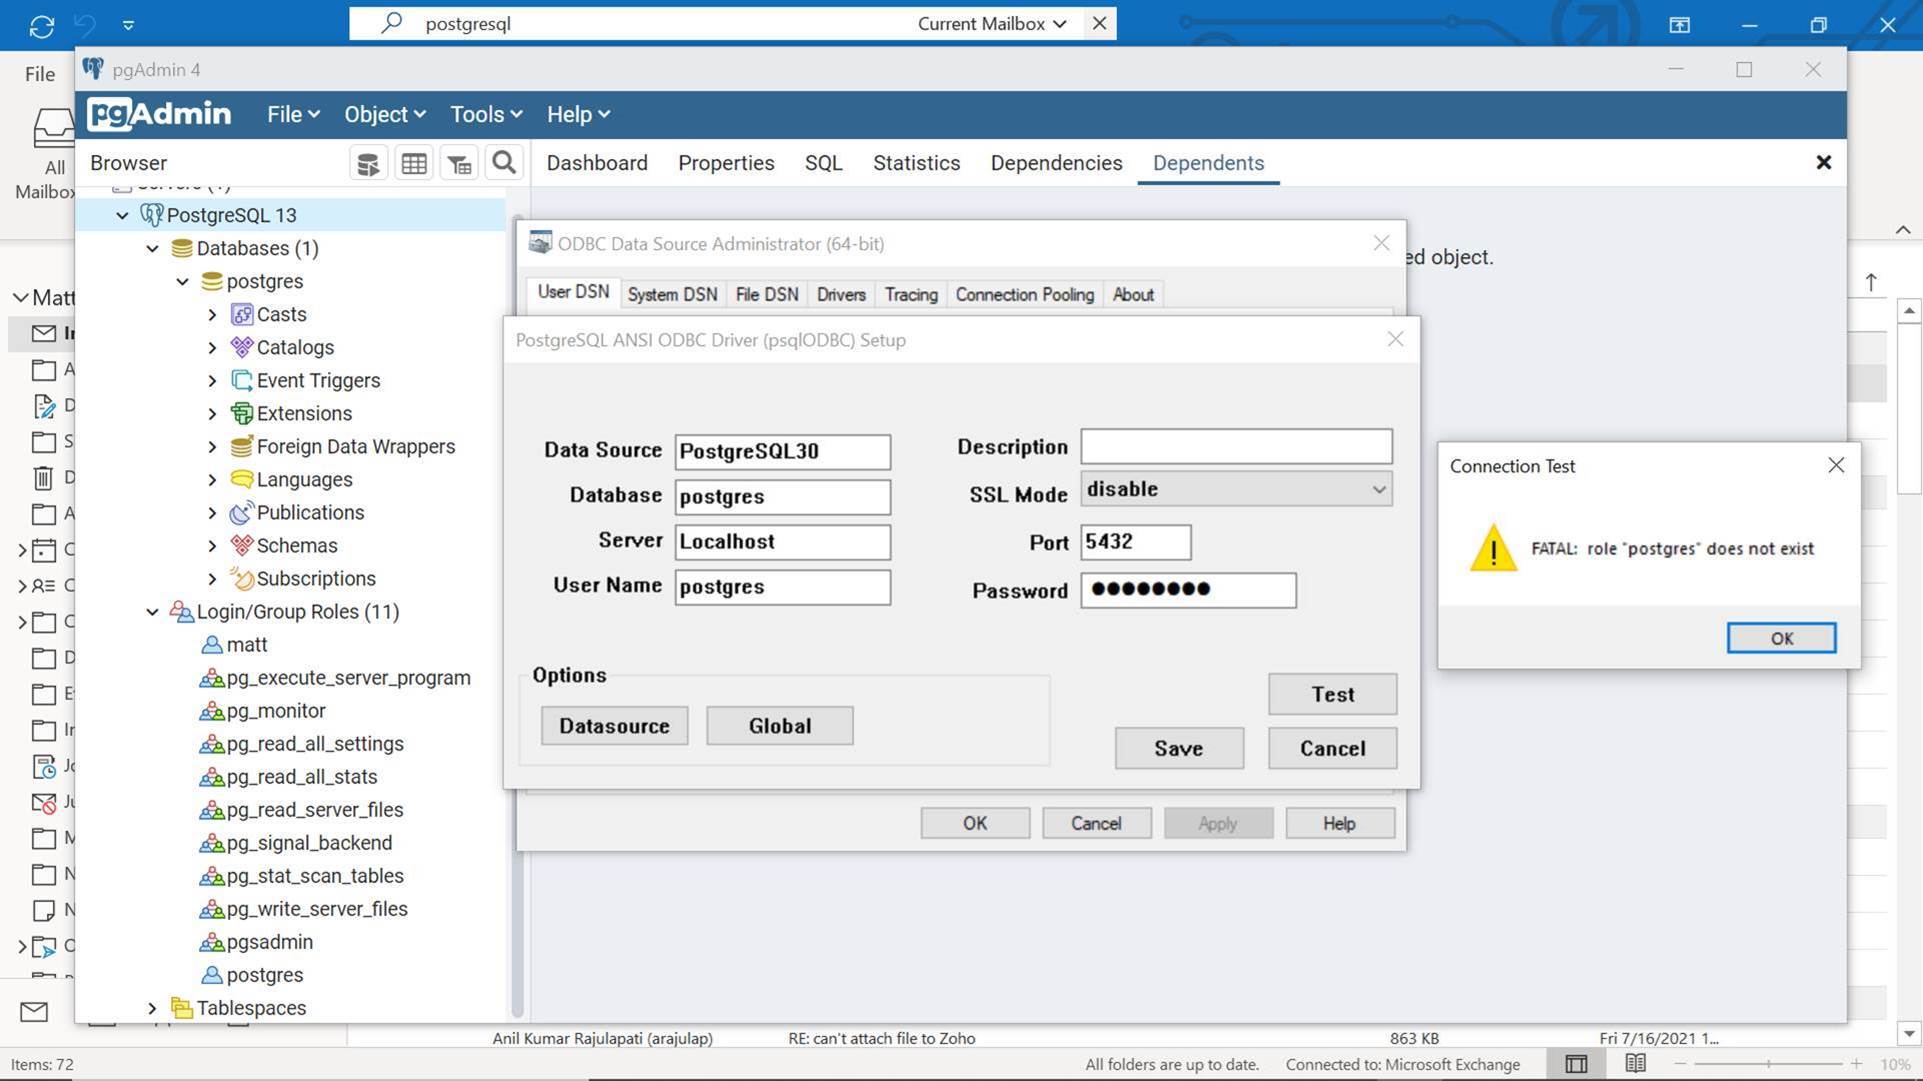Click the Query Tool database icon
This screenshot has width=1923, height=1081.
click(x=368, y=163)
